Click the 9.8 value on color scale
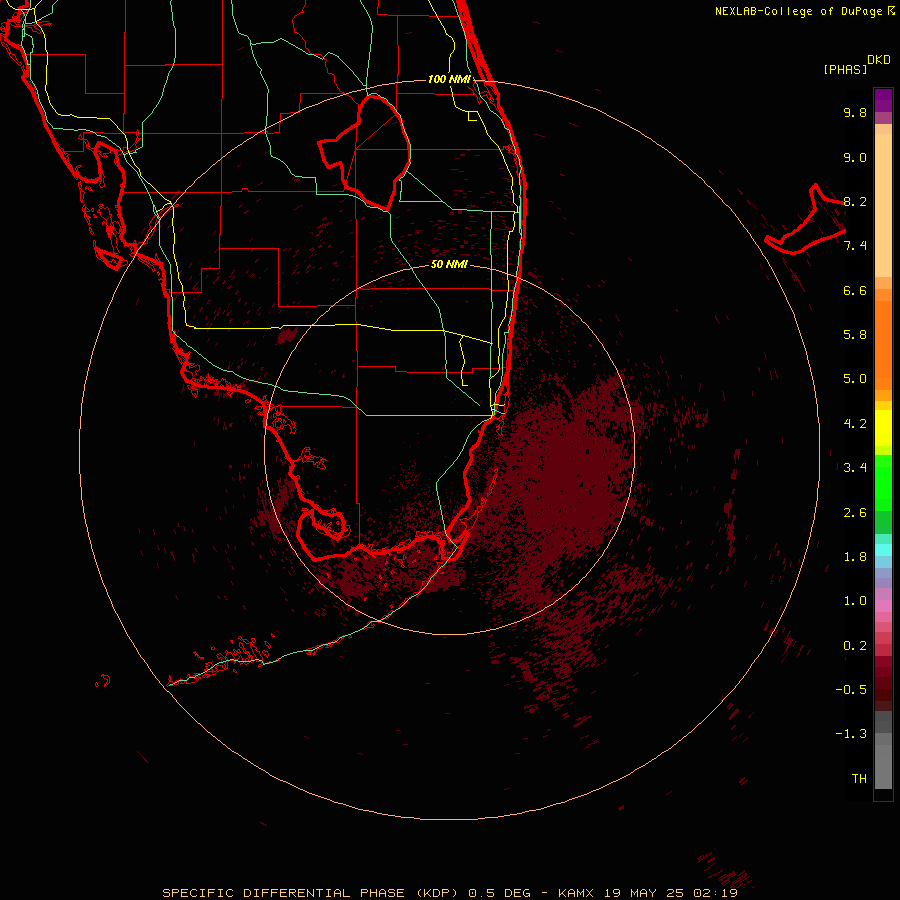Screen dimensions: 900x900 [855, 112]
